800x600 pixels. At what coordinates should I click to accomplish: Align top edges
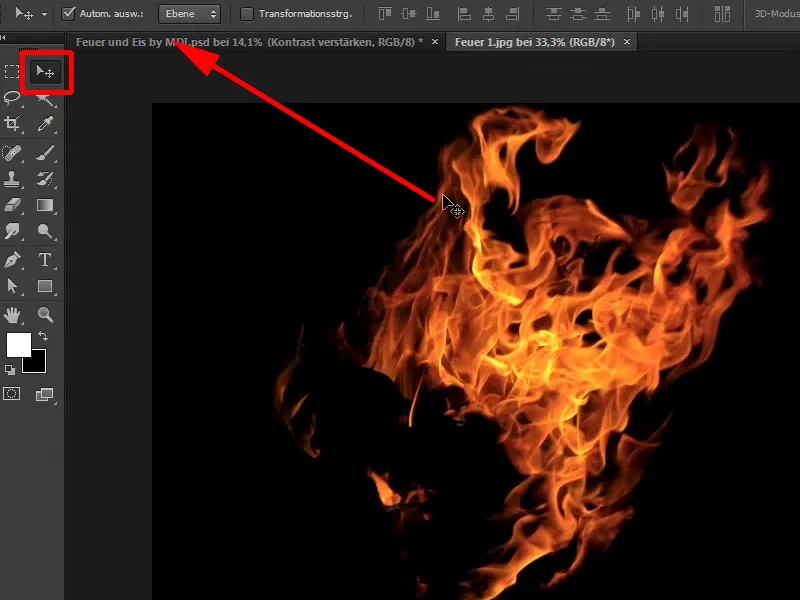click(385, 14)
